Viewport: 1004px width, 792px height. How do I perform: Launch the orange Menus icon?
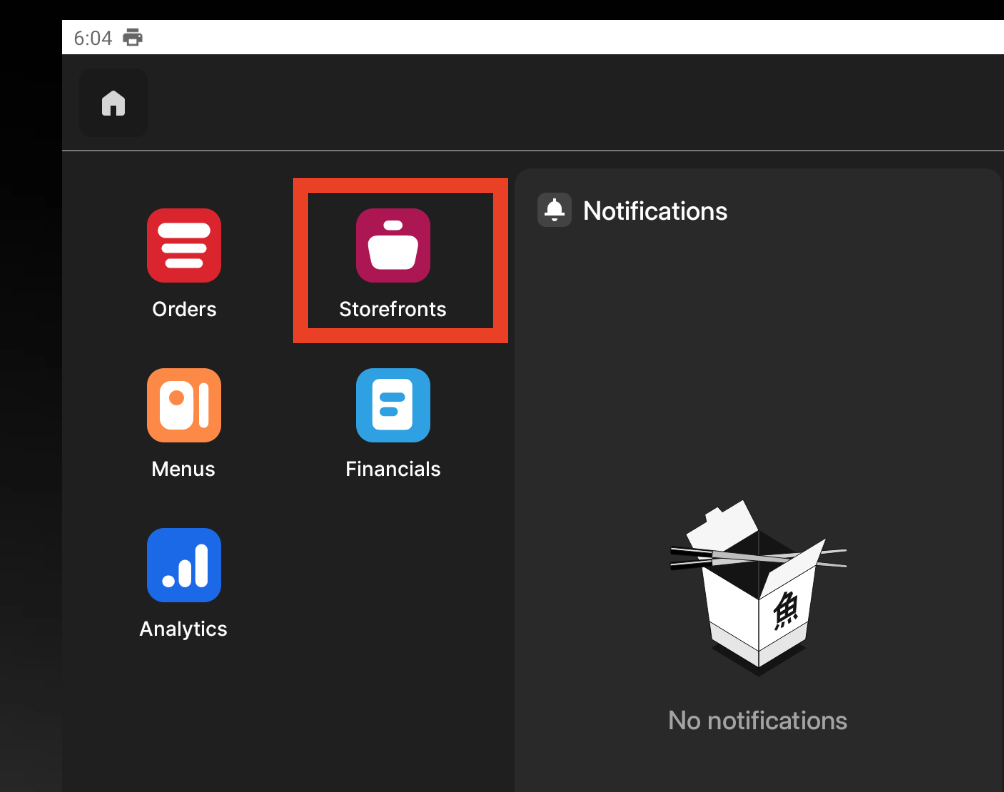tap(184, 405)
